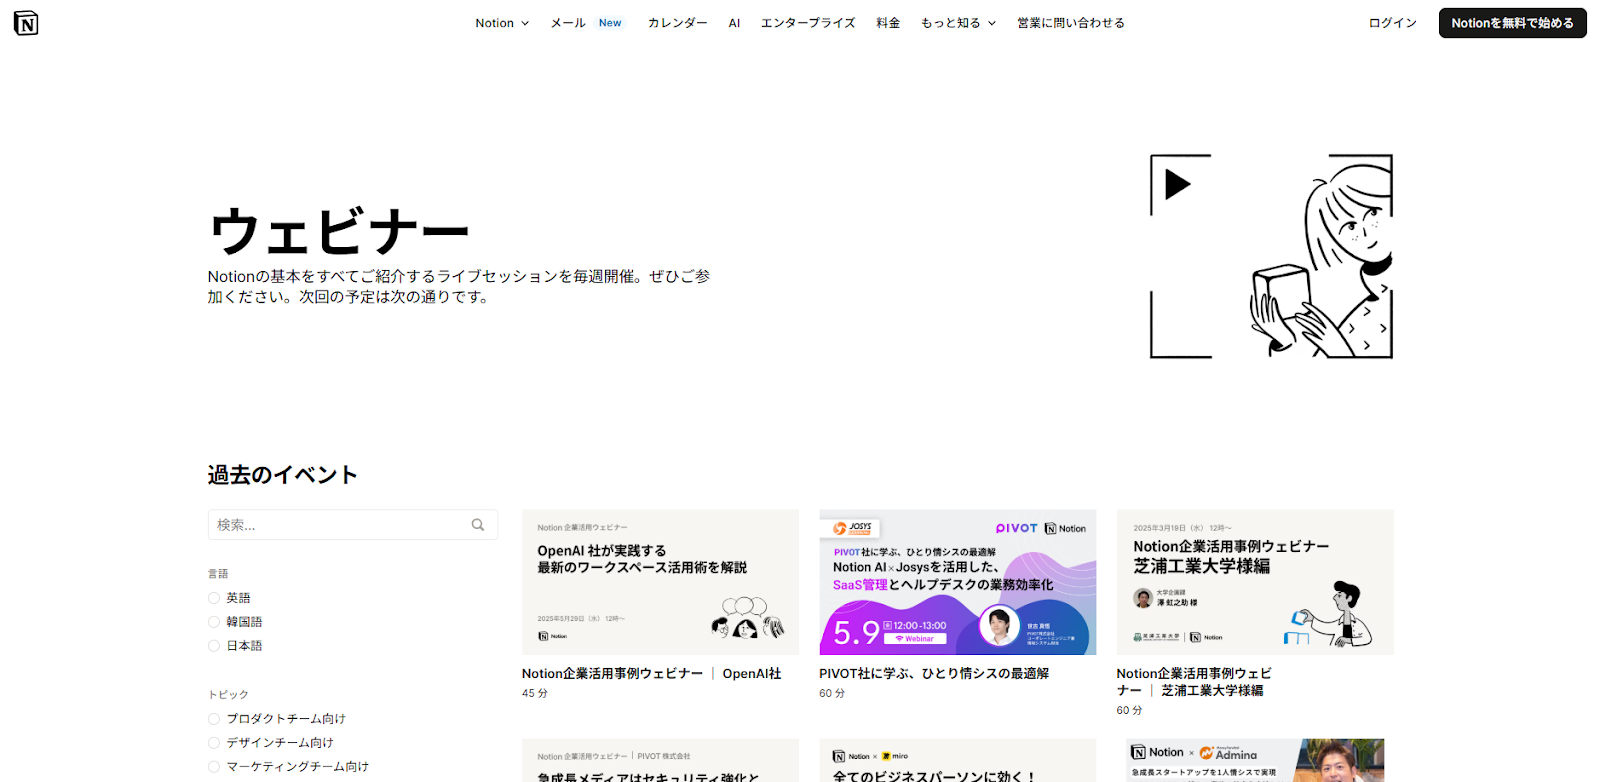1600x782 pixels.
Task: Open the カレンダー menu item
Action: (677, 23)
